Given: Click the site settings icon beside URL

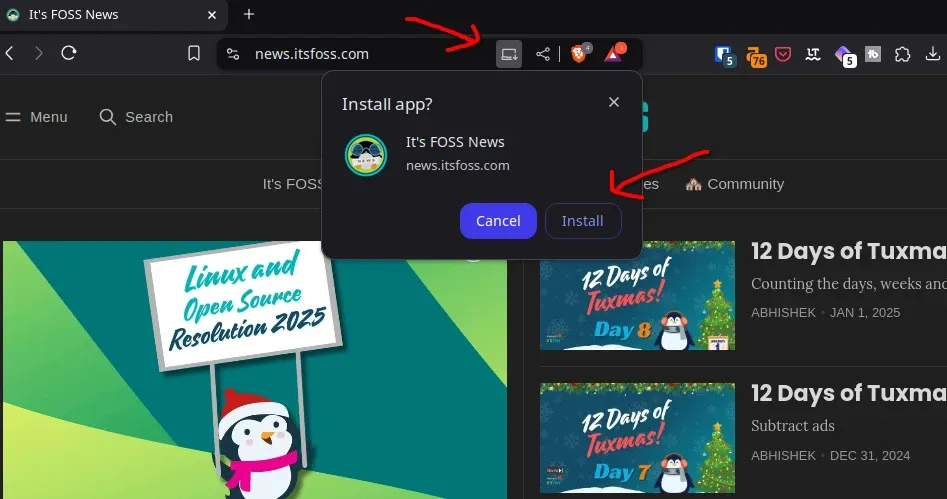Looking at the screenshot, I should point(233,54).
